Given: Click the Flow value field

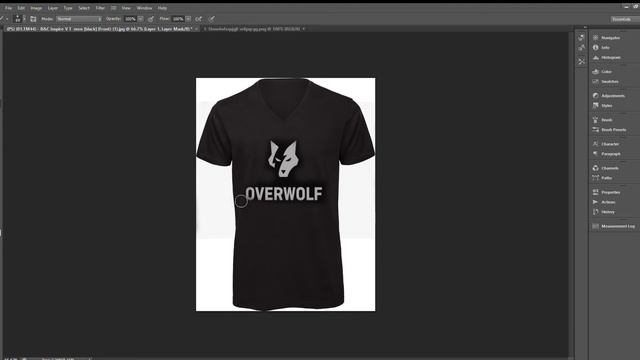Looking at the screenshot, I should coord(178,19).
